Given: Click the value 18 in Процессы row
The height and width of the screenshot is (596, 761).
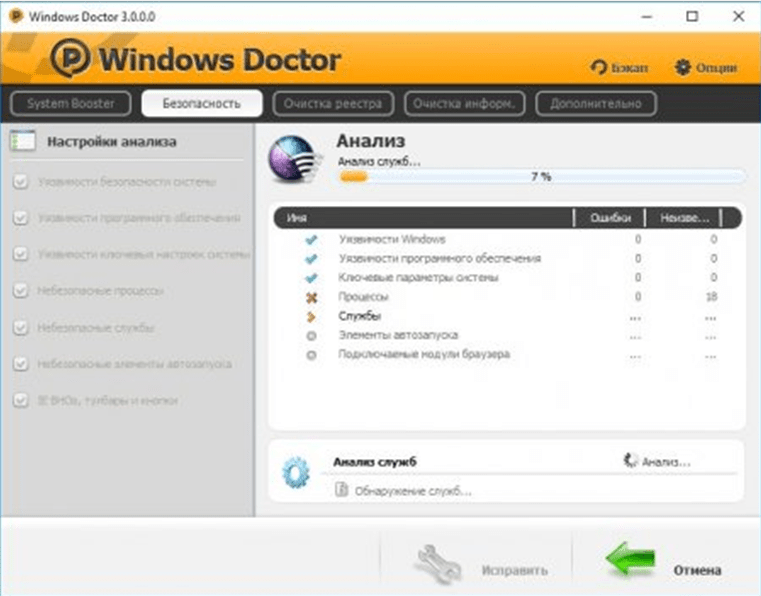Looking at the screenshot, I should click(711, 297).
